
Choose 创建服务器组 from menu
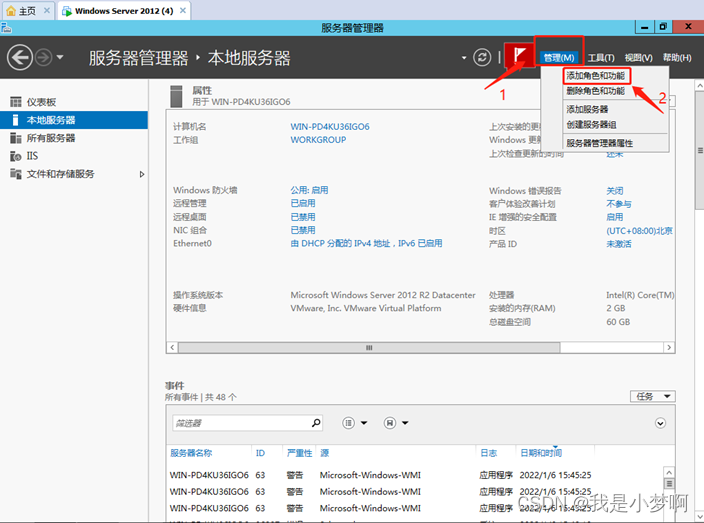[x=591, y=125]
